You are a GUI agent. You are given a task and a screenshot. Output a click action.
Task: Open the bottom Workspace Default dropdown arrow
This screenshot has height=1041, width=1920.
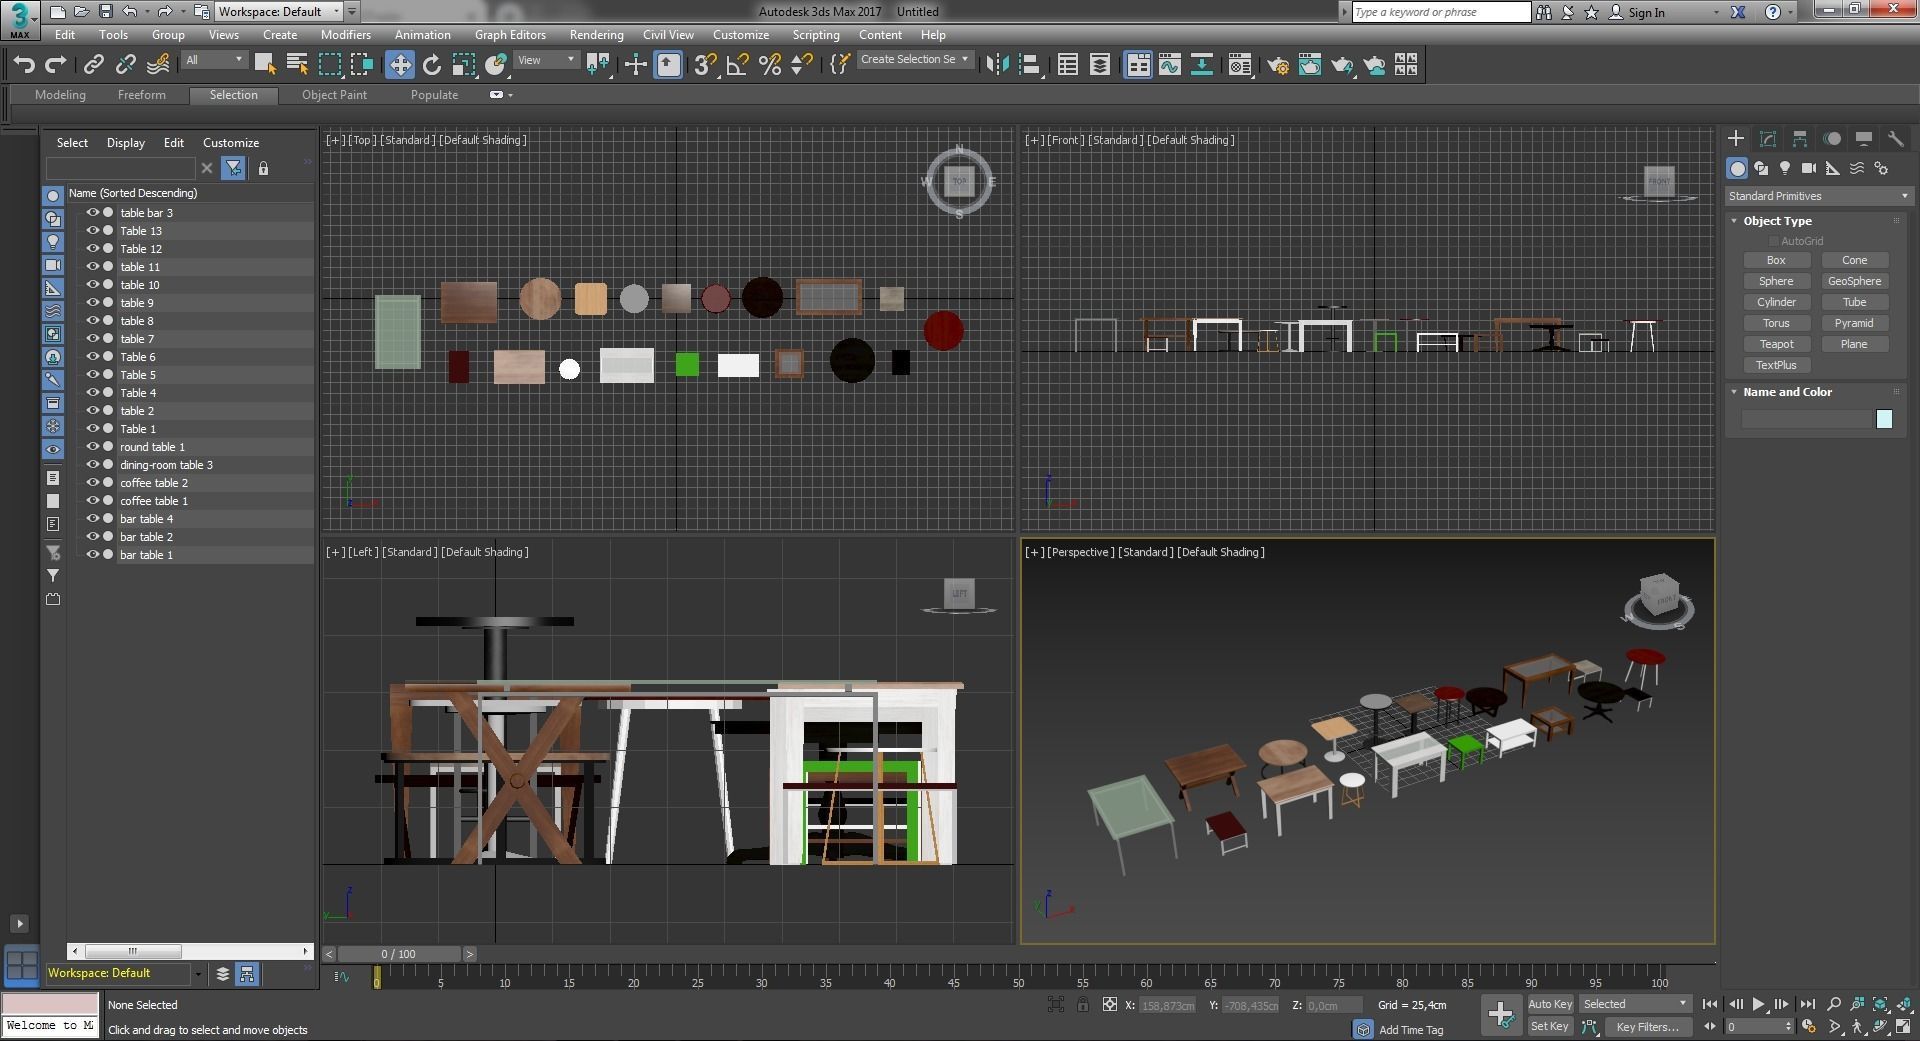pyautogui.click(x=198, y=974)
